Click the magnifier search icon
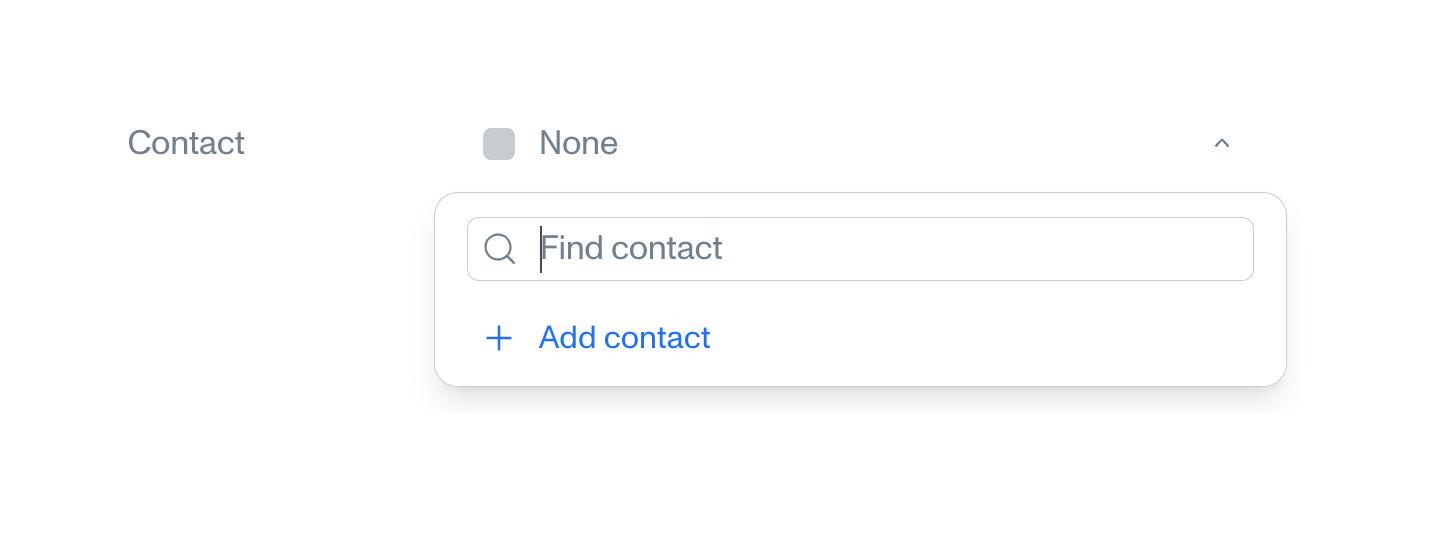The height and width of the screenshot is (540, 1433). coord(499,249)
